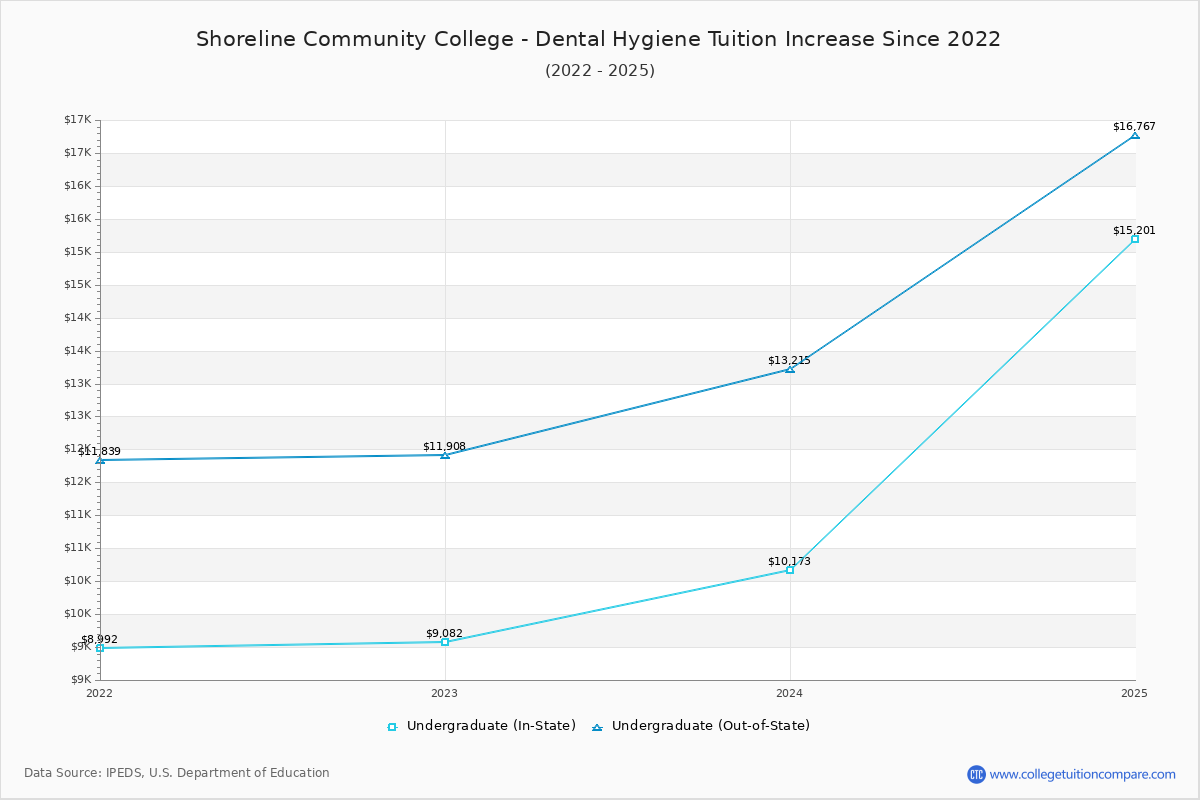This screenshot has width=1200, height=800.
Task: Select the $10,173 in-state 2024 data point
Action: coord(790,570)
